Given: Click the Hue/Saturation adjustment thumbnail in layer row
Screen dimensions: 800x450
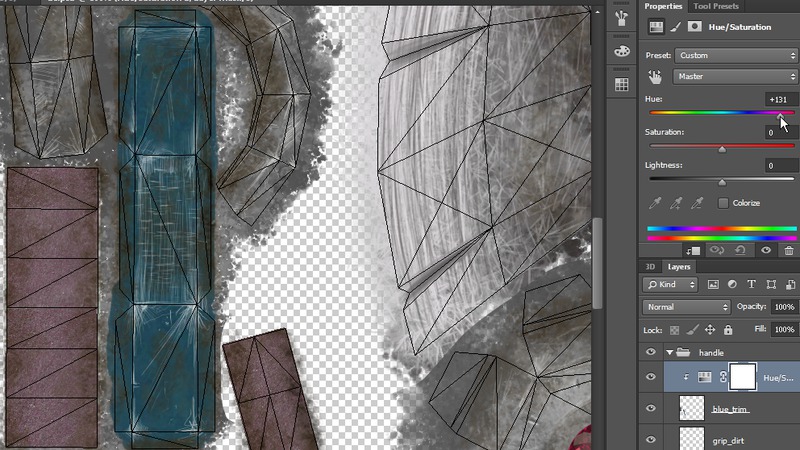Looking at the screenshot, I should [705, 378].
